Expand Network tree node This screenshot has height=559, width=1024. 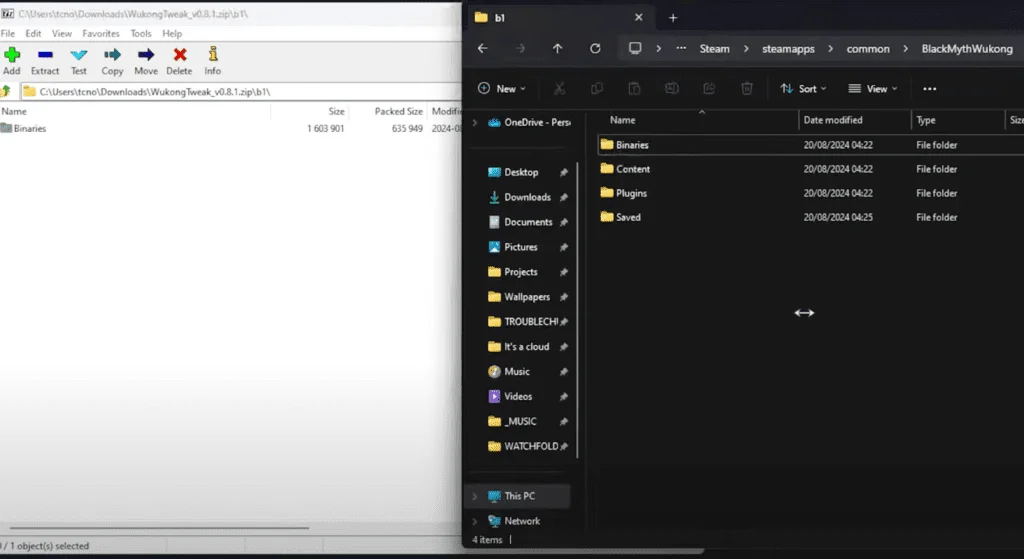(x=475, y=521)
